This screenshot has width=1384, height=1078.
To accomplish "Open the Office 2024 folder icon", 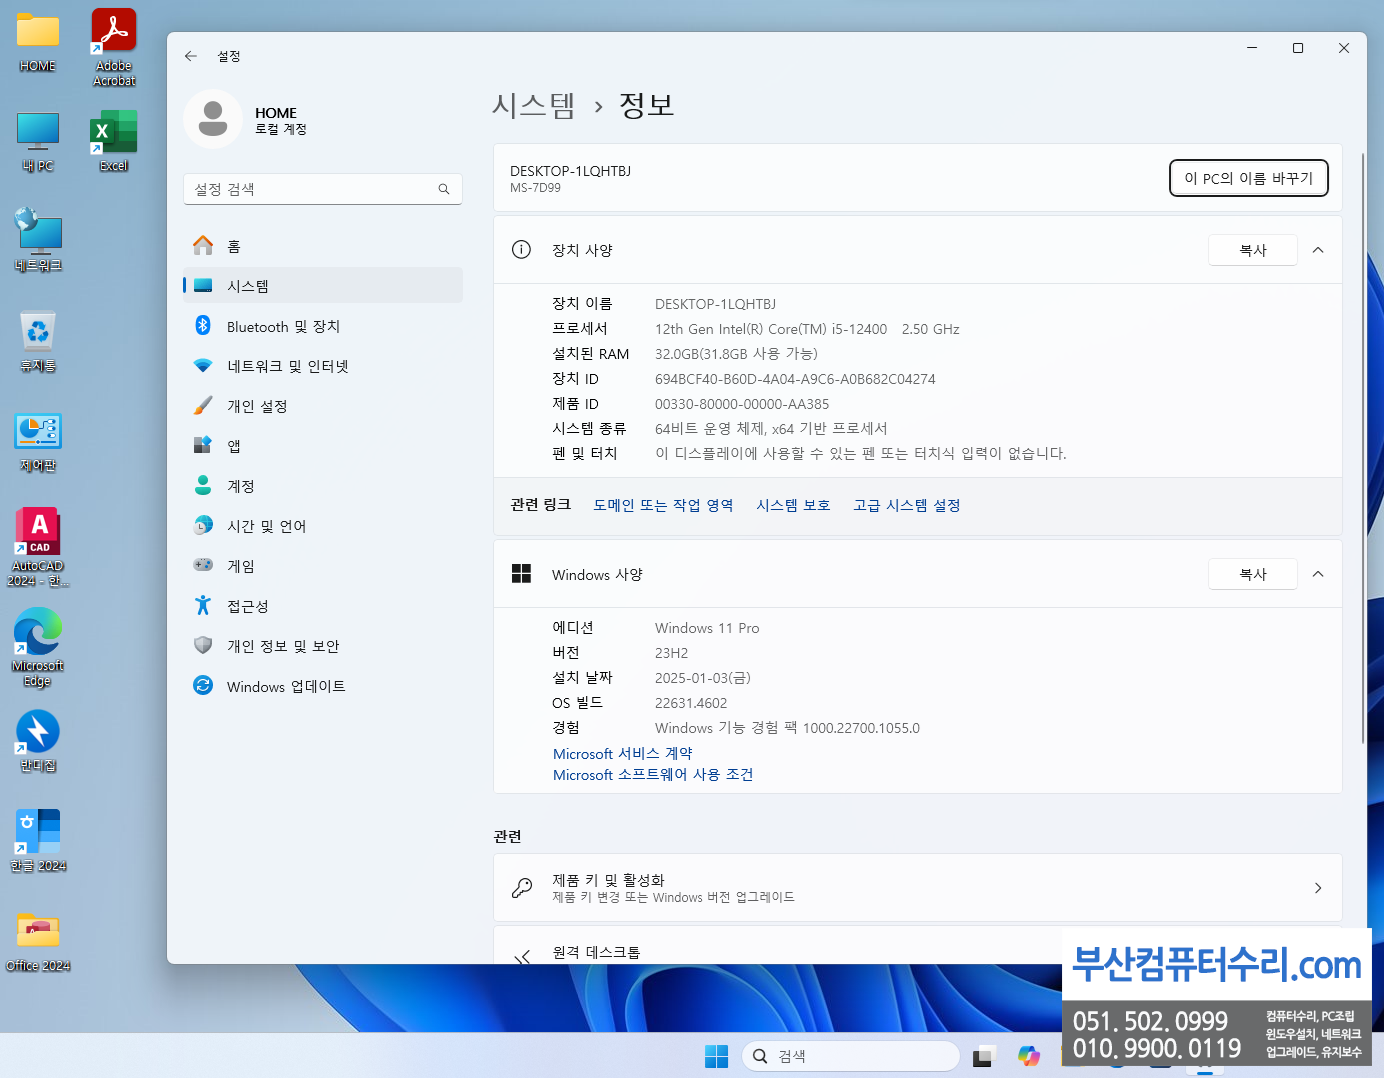I will point(38,942).
